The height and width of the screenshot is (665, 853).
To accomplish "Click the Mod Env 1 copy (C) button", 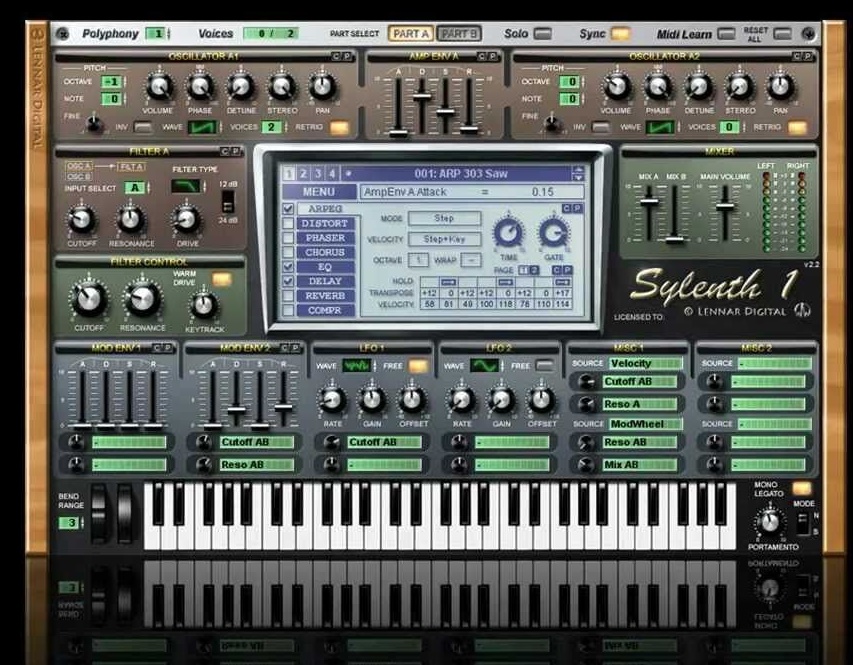I will click(157, 348).
